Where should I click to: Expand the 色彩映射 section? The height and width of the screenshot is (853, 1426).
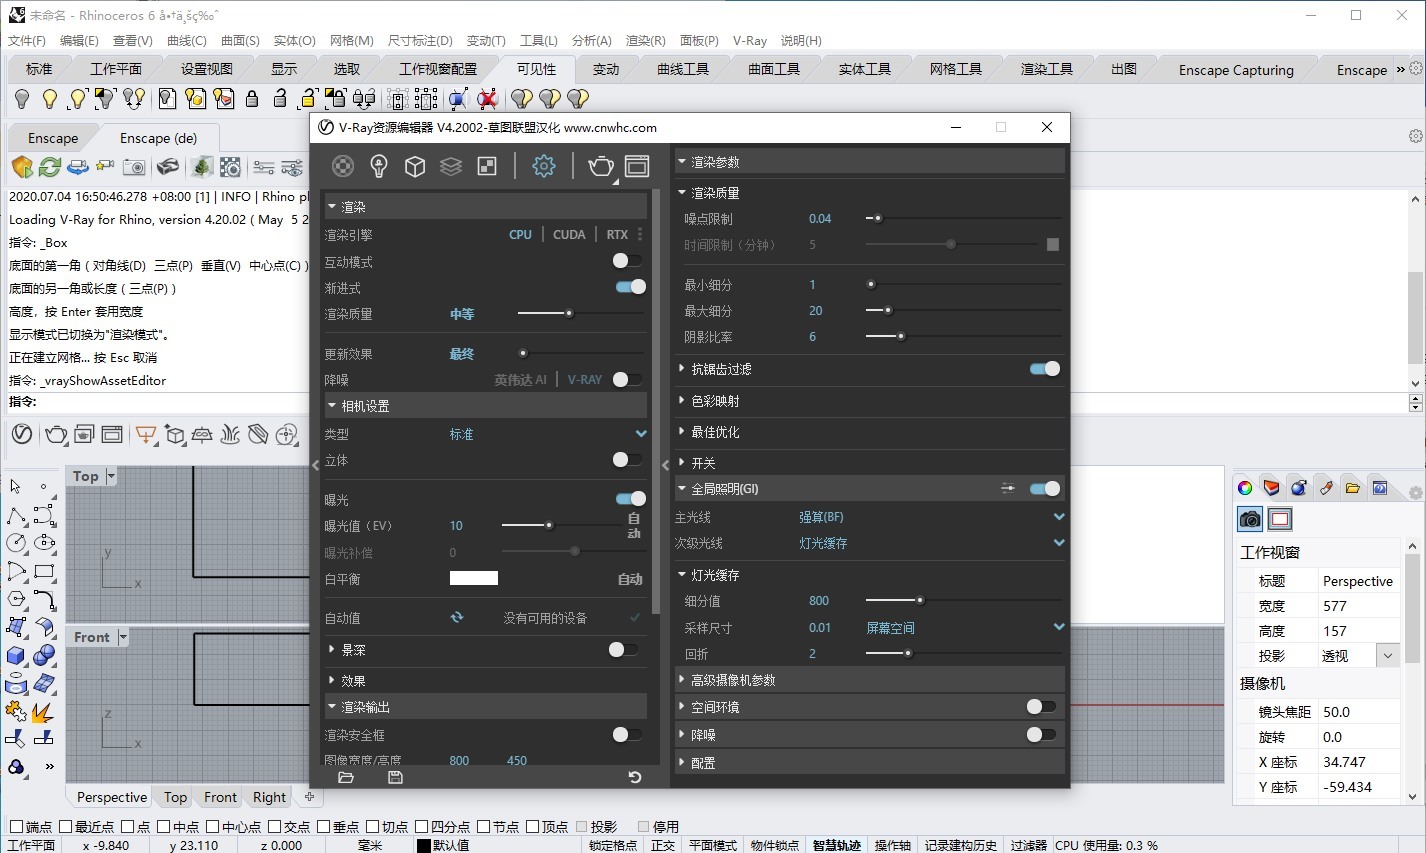[x=715, y=401]
